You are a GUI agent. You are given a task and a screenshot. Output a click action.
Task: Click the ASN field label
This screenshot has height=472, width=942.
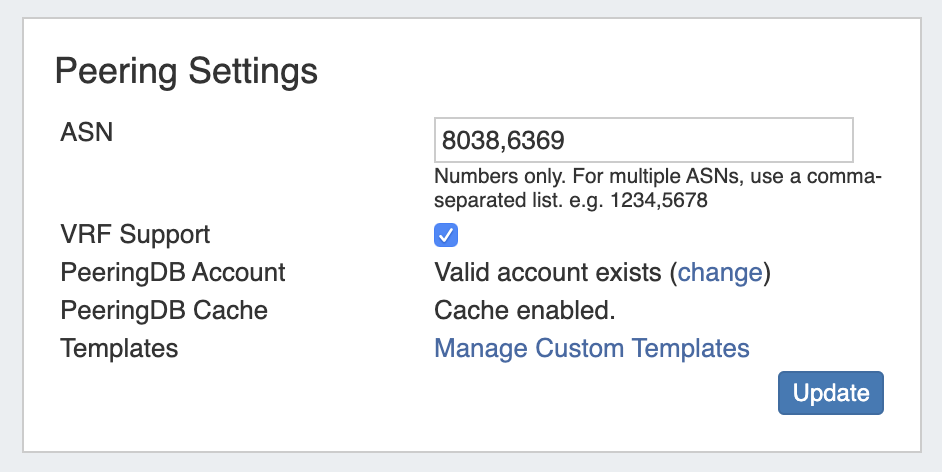coord(87,131)
